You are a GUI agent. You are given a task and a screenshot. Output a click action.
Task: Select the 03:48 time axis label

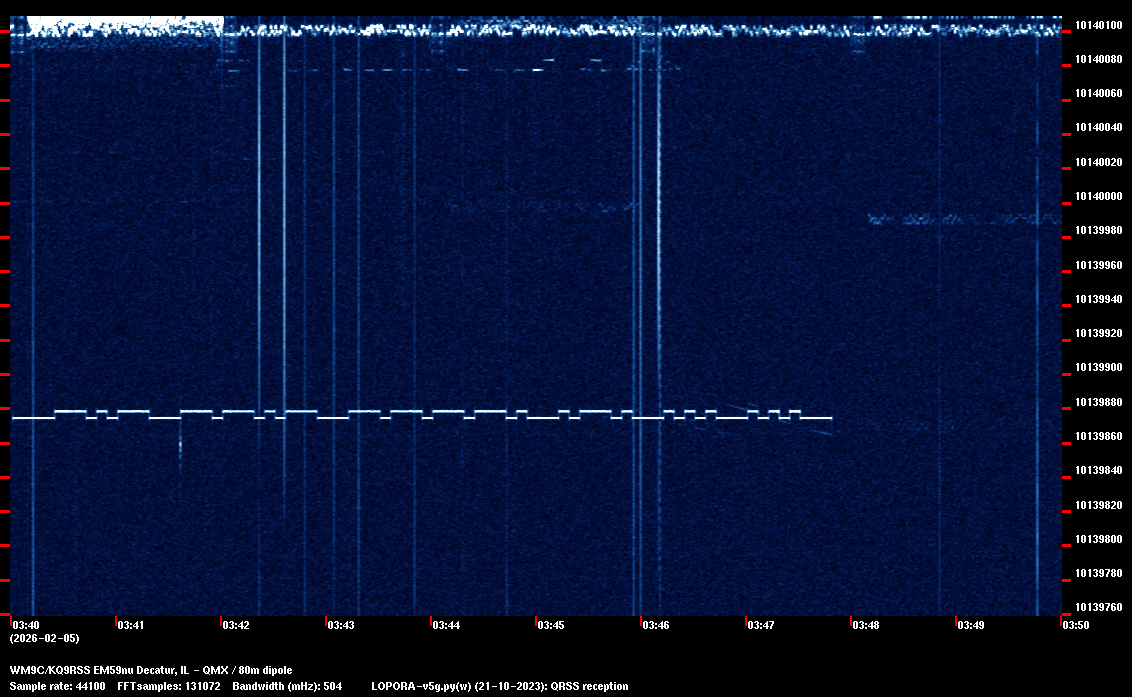pos(865,625)
